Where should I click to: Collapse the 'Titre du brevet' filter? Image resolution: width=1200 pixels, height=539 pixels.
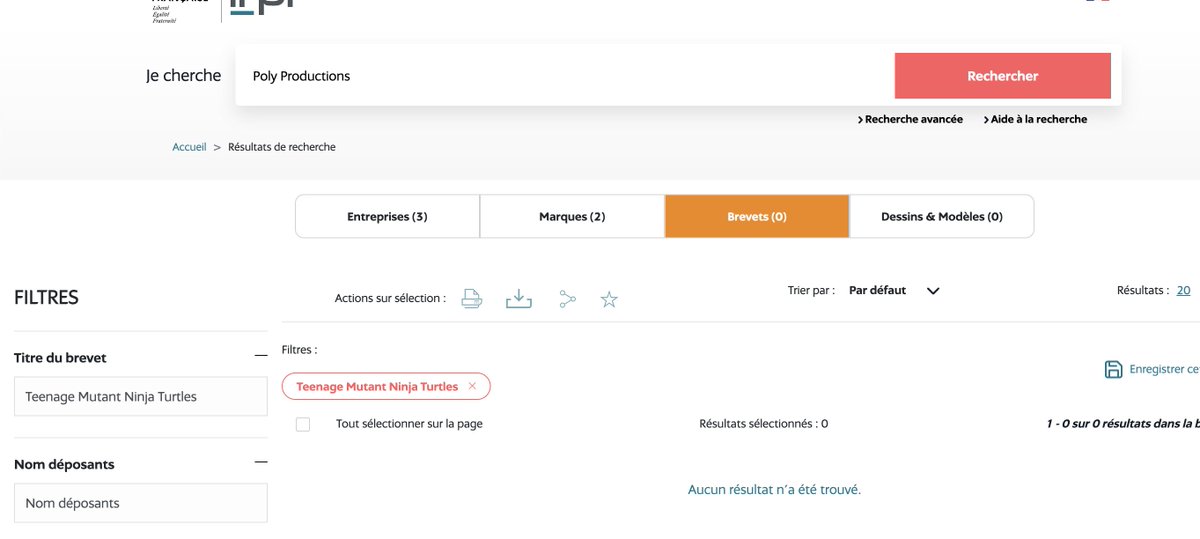pos(261,356)
